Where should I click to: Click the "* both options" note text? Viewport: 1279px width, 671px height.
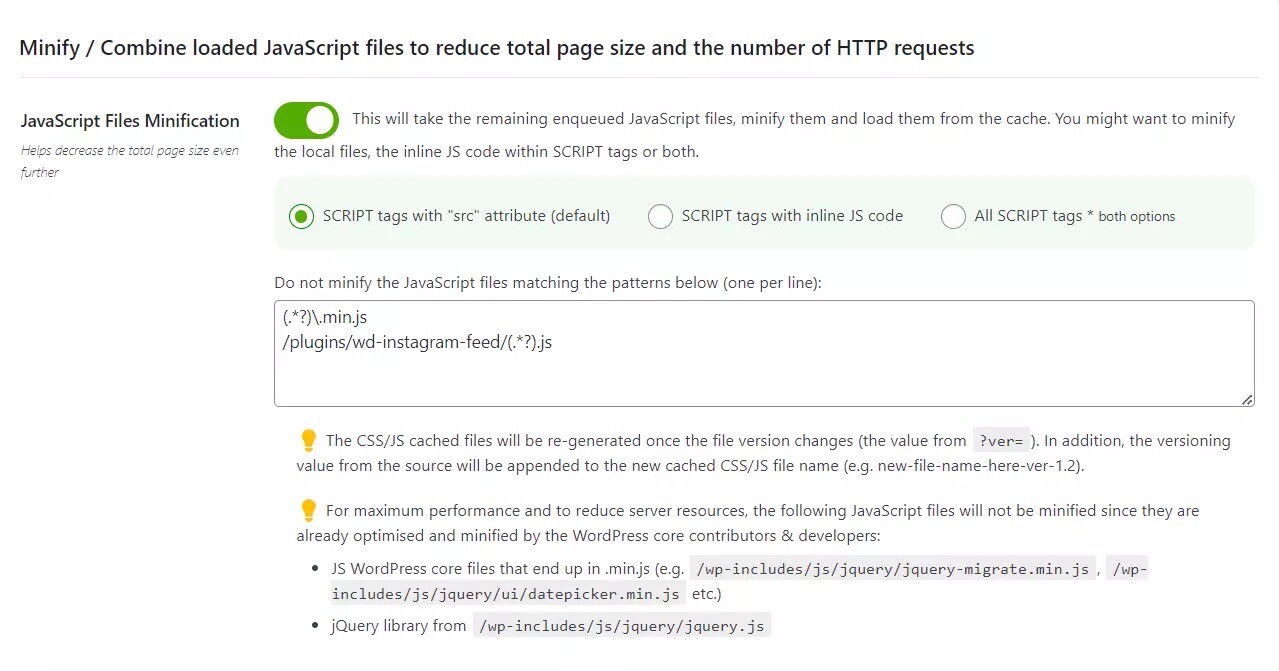click(x=1131, y=216)
